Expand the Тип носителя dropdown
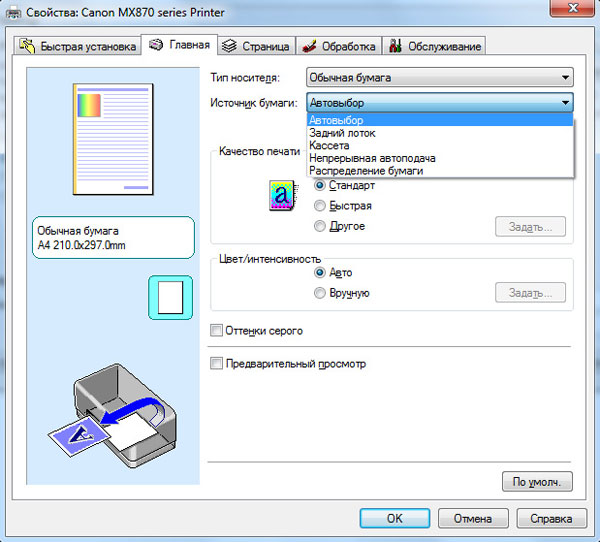 pos(440,78)
